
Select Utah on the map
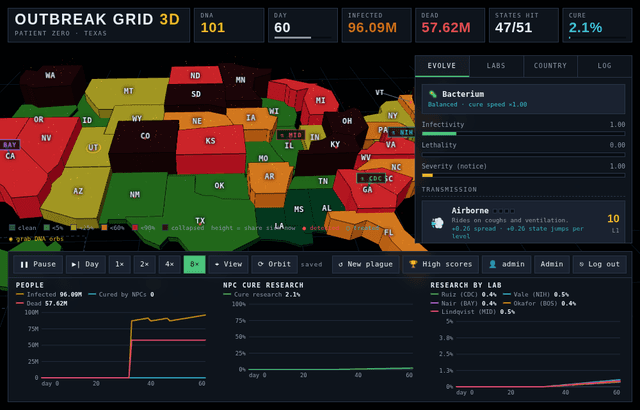(93, 148)
